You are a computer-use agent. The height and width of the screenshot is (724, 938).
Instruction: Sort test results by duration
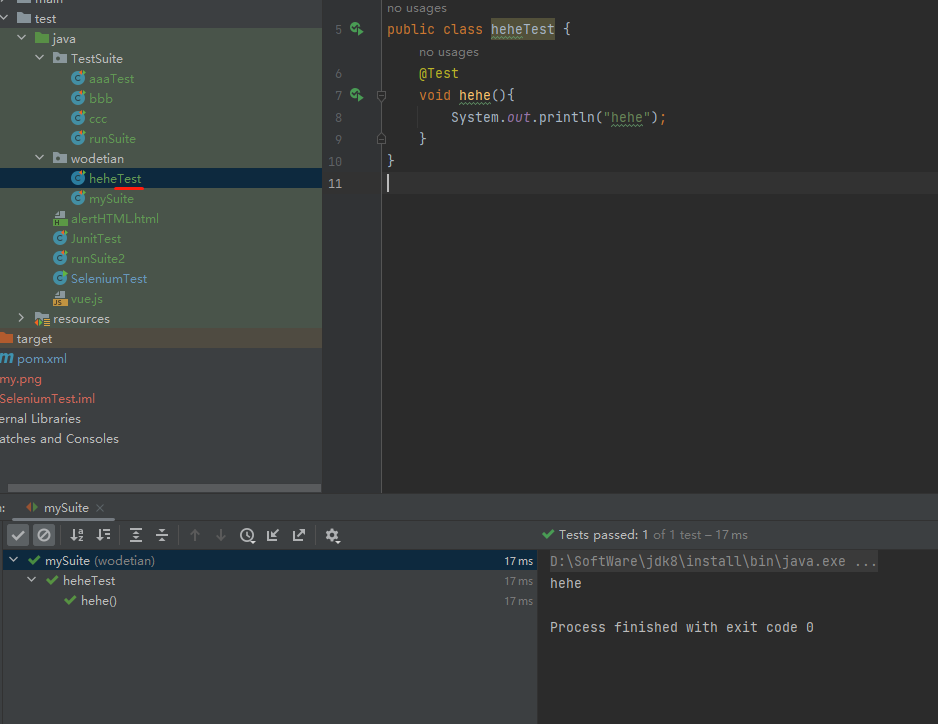(104, 535)
